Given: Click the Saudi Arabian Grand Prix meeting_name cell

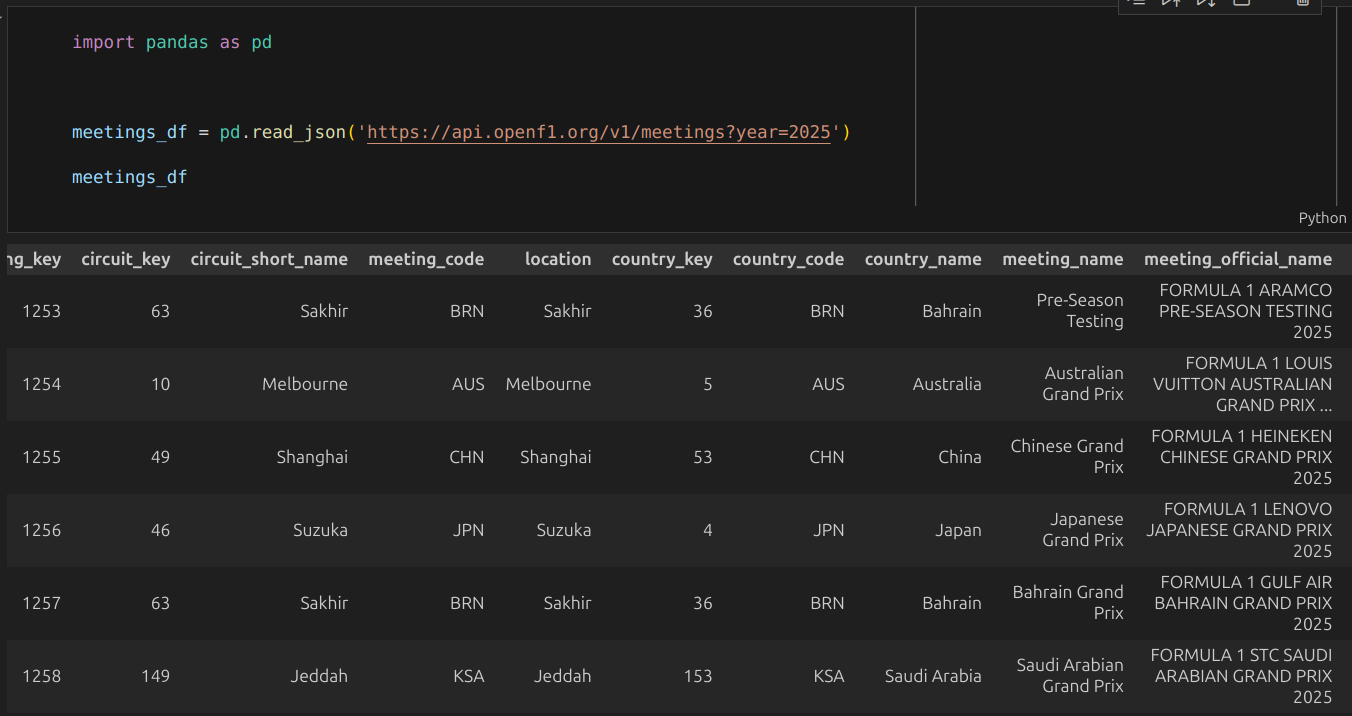Looking at the screenshot, I should tap(1070, 676).
